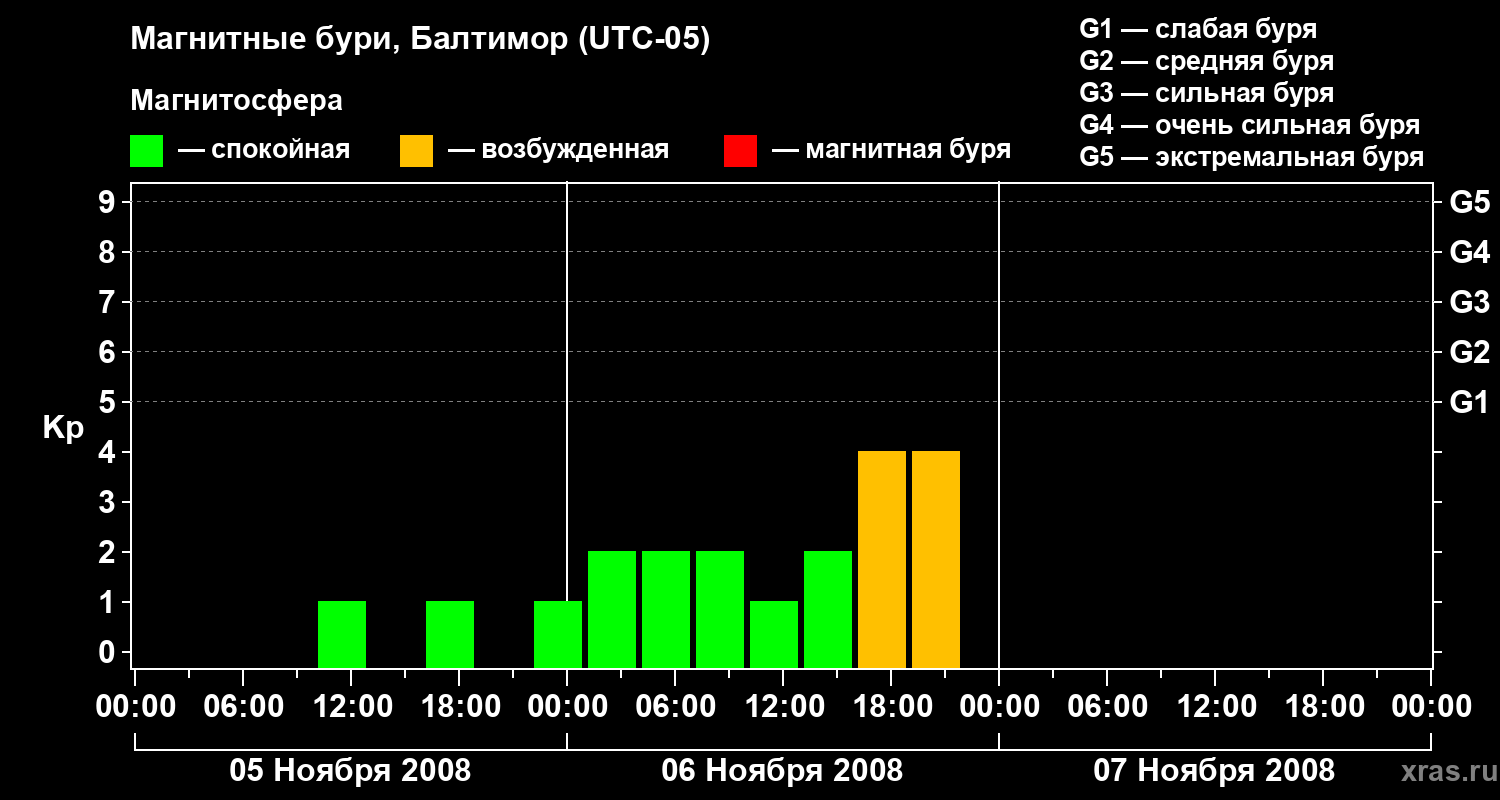Click the first green Kp 2 bar on 06 Ноября

pyautogui.click(x=612, y=610)
